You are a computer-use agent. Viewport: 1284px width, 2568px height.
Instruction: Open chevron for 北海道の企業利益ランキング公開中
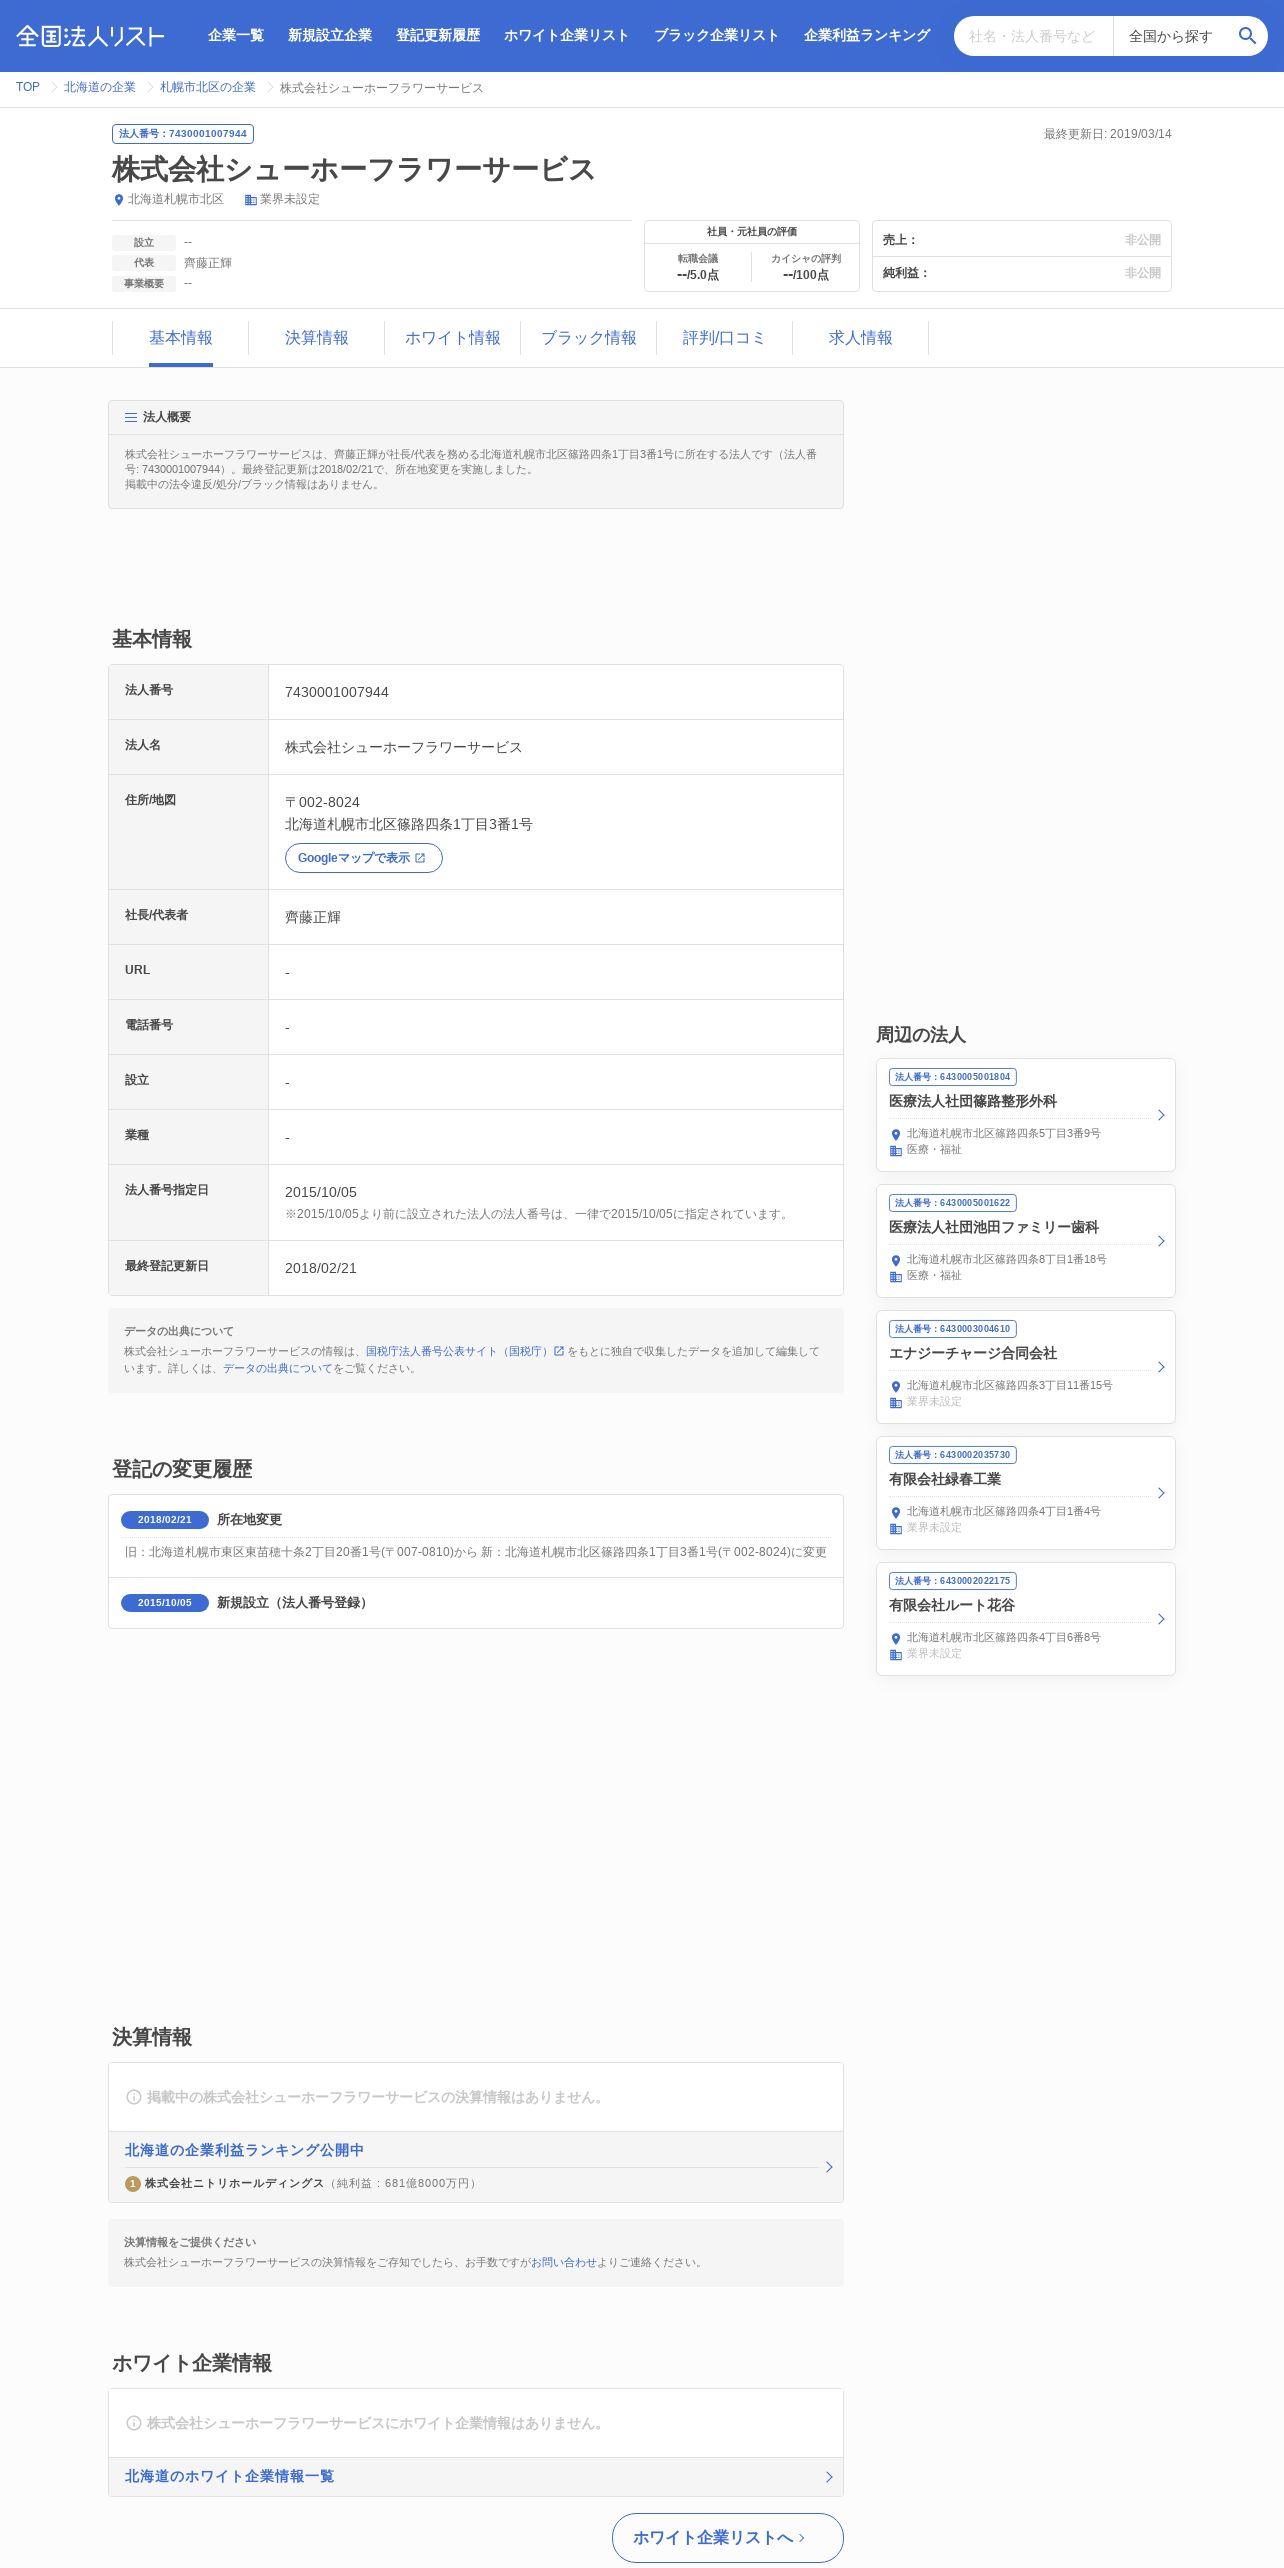pos(829,2167)
